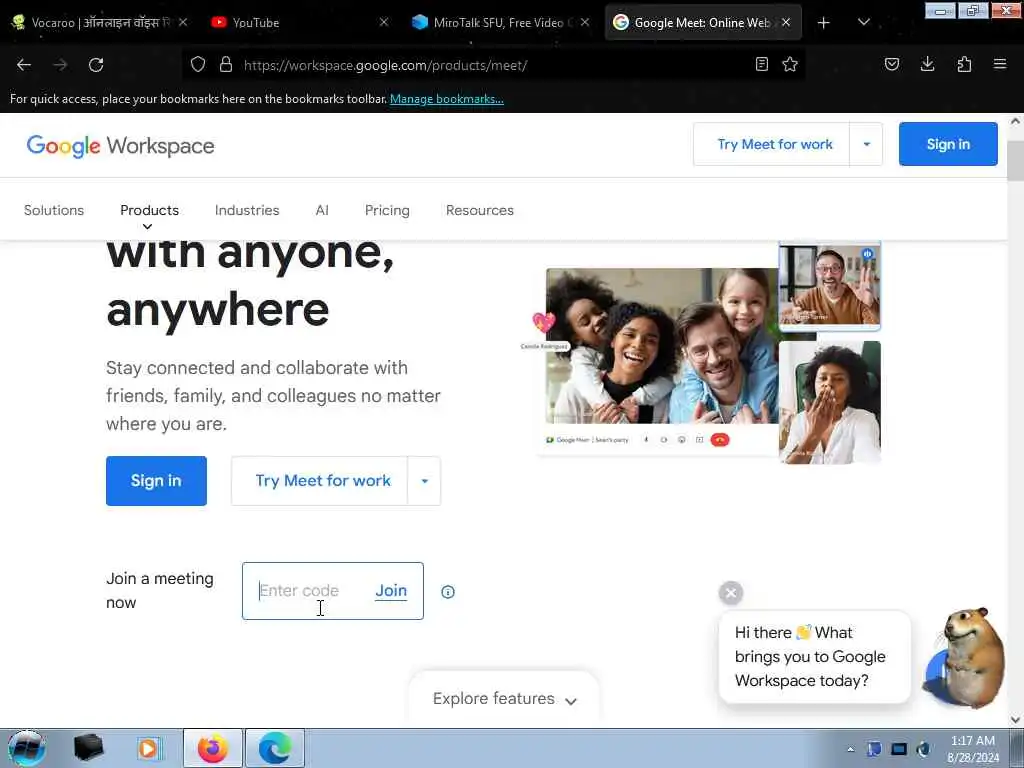Reload the page with the refresh icon
The width and height of the screenshot is (1024, 768).
(96, 65)
